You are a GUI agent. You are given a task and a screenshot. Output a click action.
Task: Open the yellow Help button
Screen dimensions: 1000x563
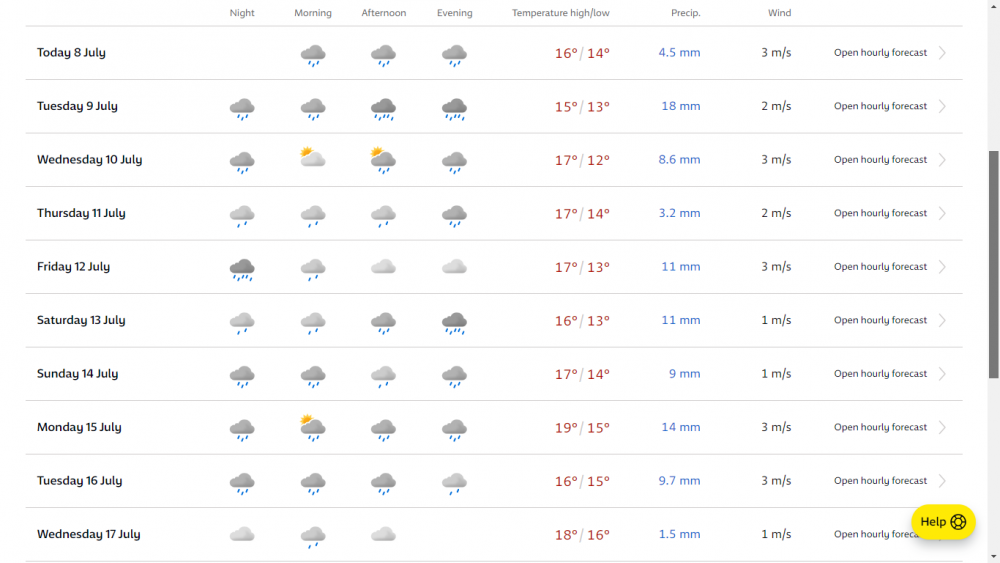[943, 522]
